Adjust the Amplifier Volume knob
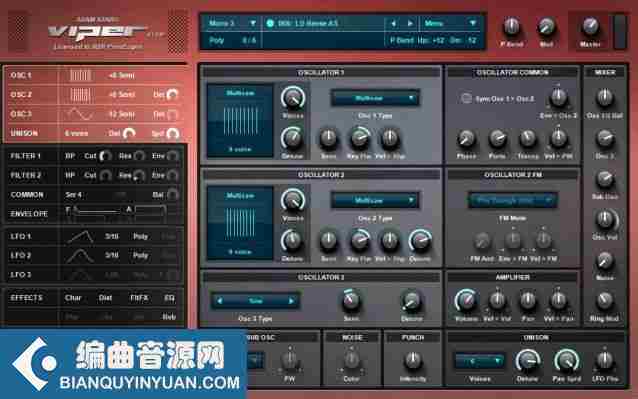This screenshot has height=399, width=638. [466, 301]
